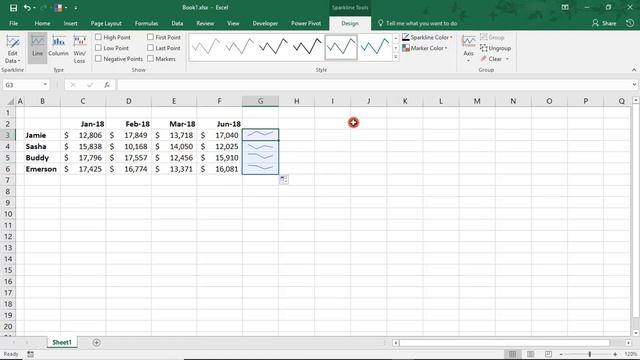The width and height of the screenshot is (640, 360).
Task: Enable the Last Point checkbox
Action: point(151,48)
